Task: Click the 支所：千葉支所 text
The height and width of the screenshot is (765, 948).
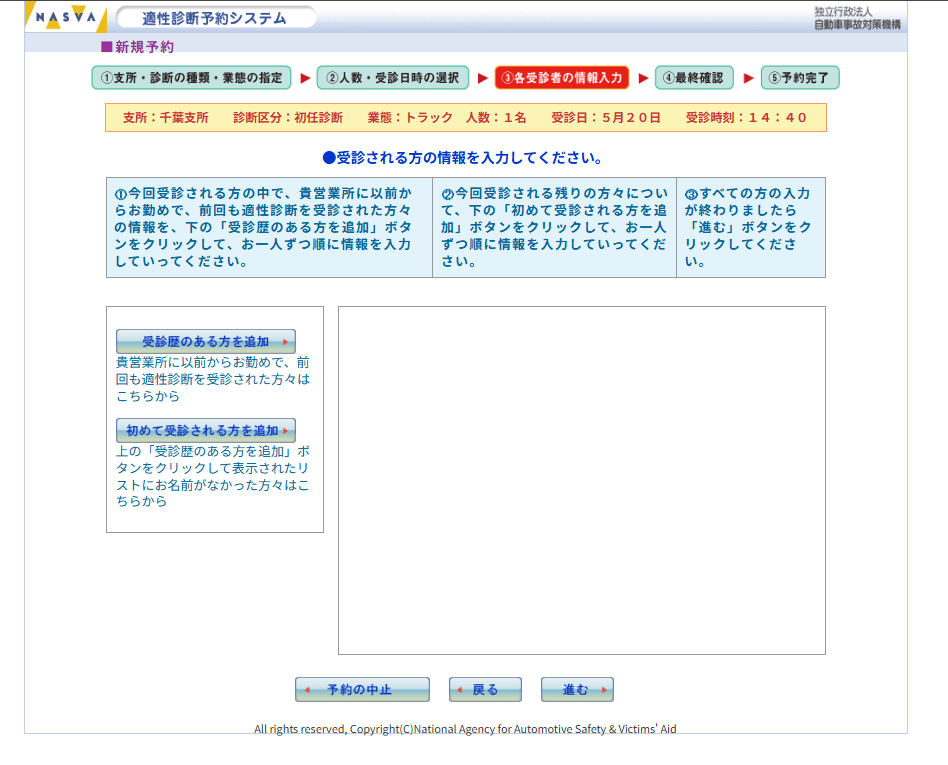Action: tap(166, 117)
